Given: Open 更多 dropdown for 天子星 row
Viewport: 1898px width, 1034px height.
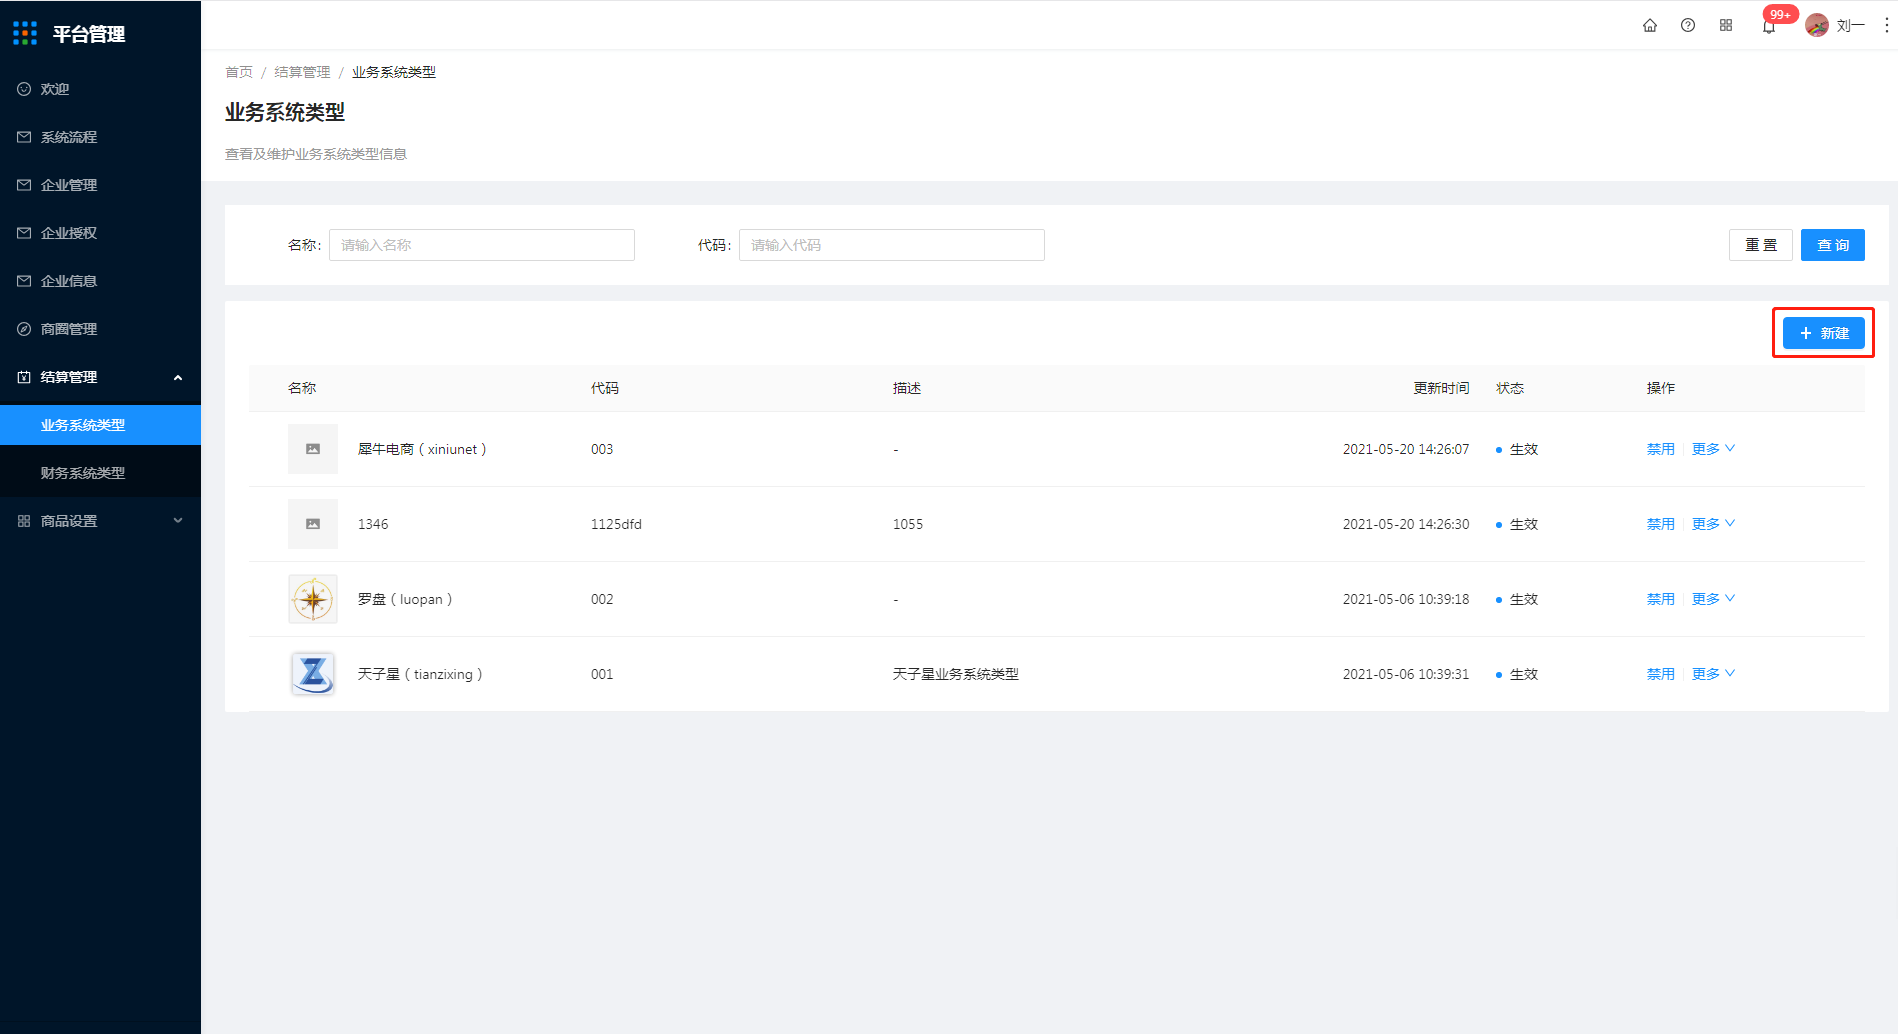Looking at the screenshot, I should pos(1713,674).
